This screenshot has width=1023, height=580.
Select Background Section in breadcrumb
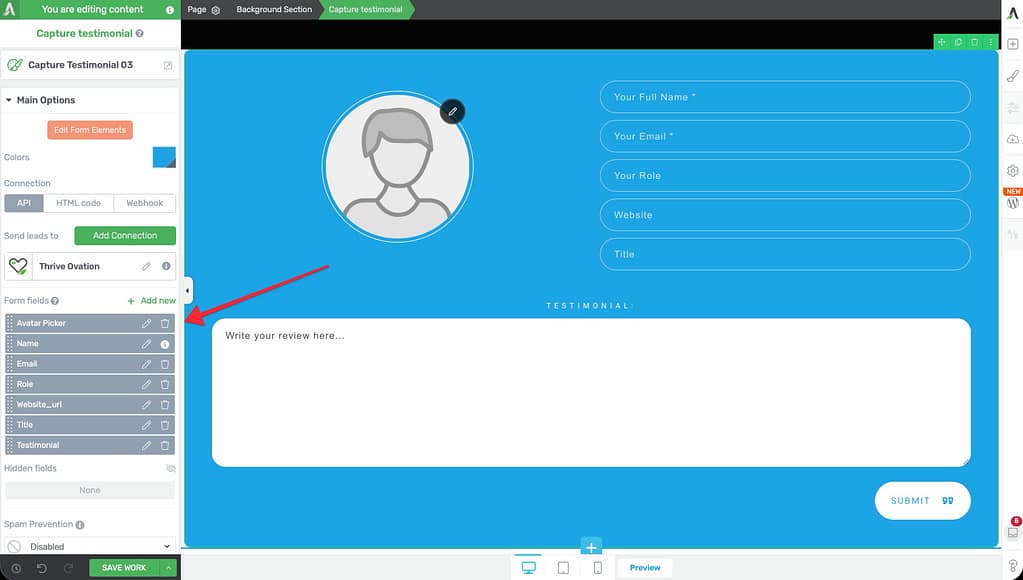click(x=274, y=9)
